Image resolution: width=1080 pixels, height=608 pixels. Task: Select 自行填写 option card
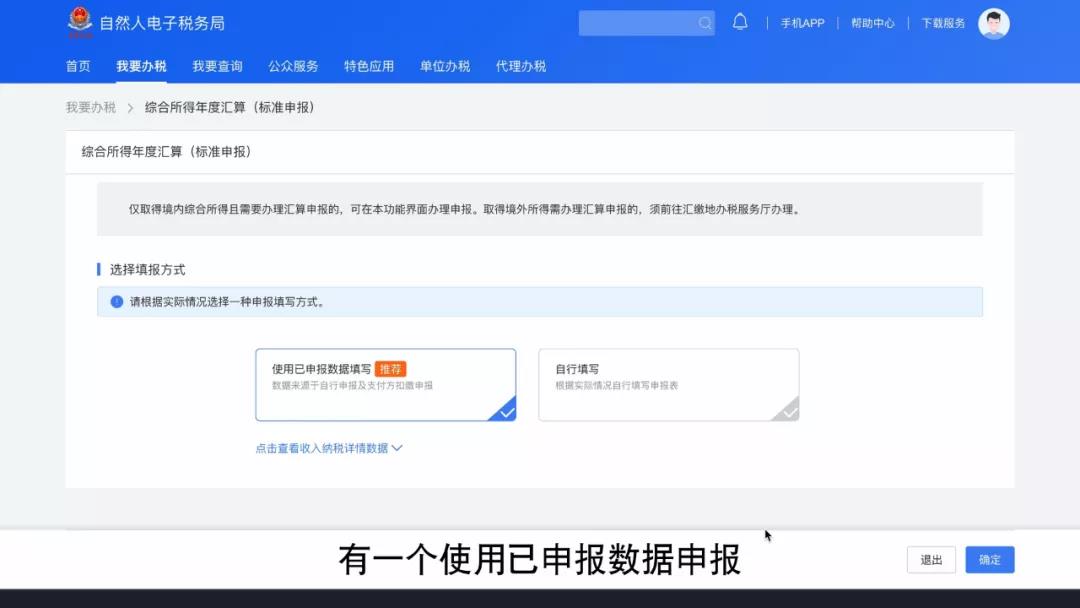(668, 384)
